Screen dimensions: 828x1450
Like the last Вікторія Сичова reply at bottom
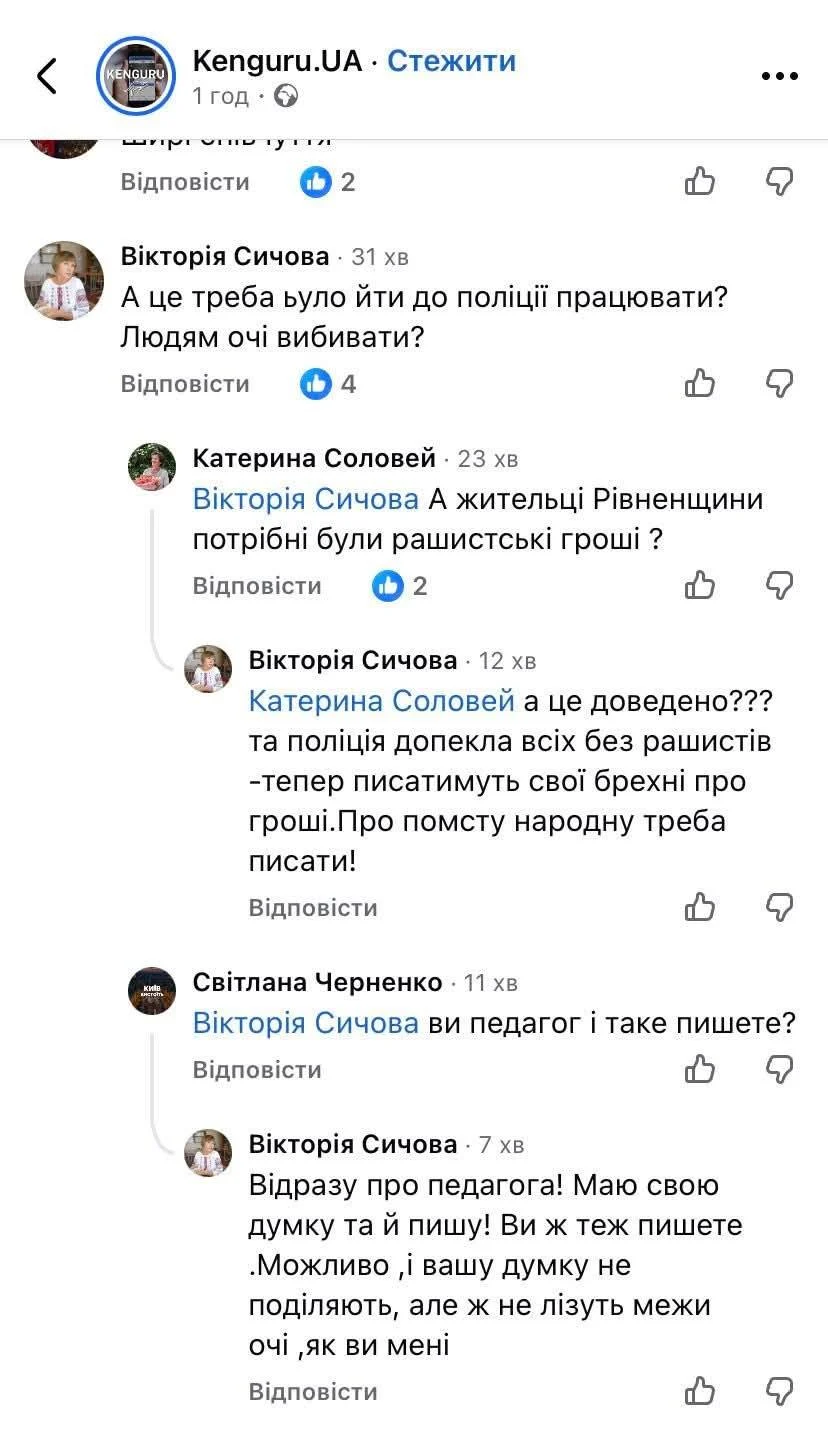coord(700,1391)
